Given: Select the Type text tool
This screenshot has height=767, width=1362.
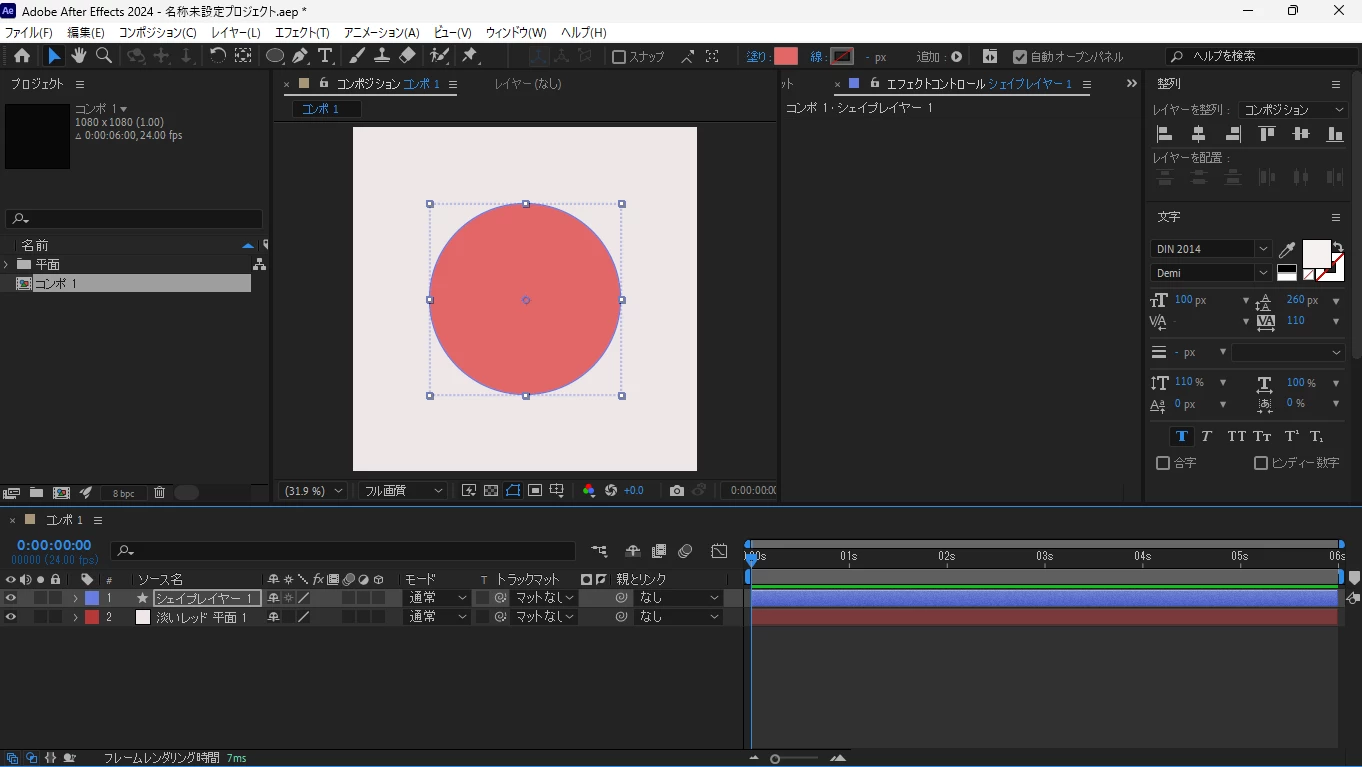Looking at the screenshot, I should [324, 56].
